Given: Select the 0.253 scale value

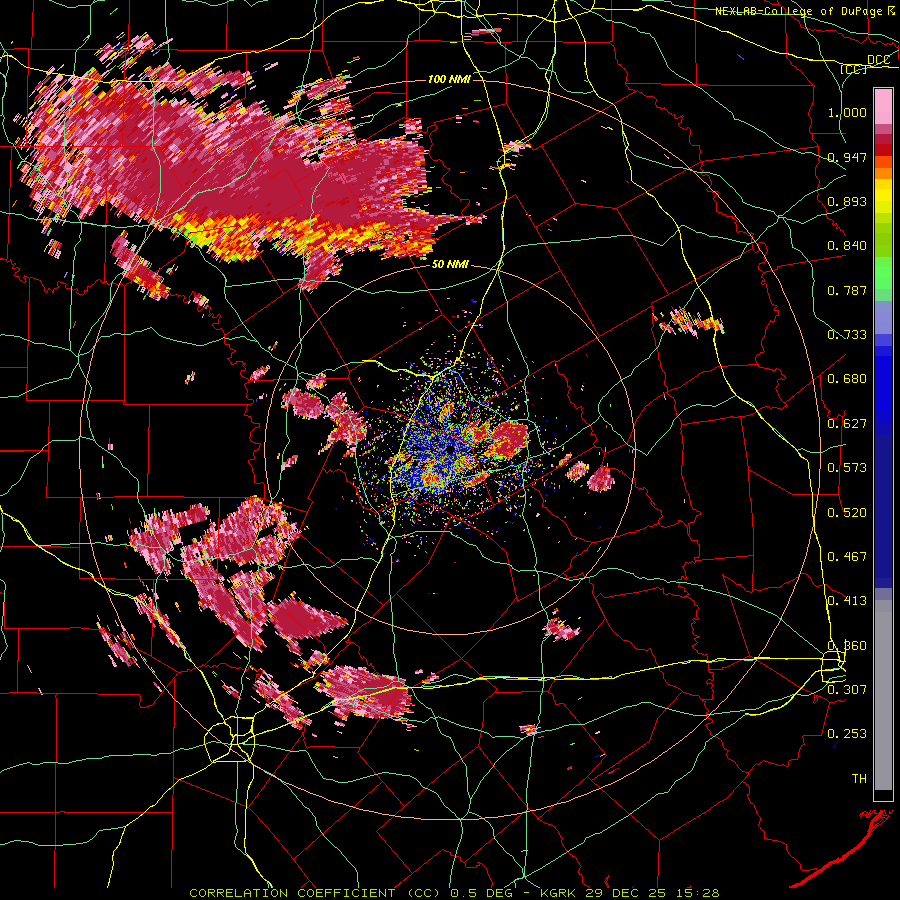Looking at the screenshot, I should 847,734.
